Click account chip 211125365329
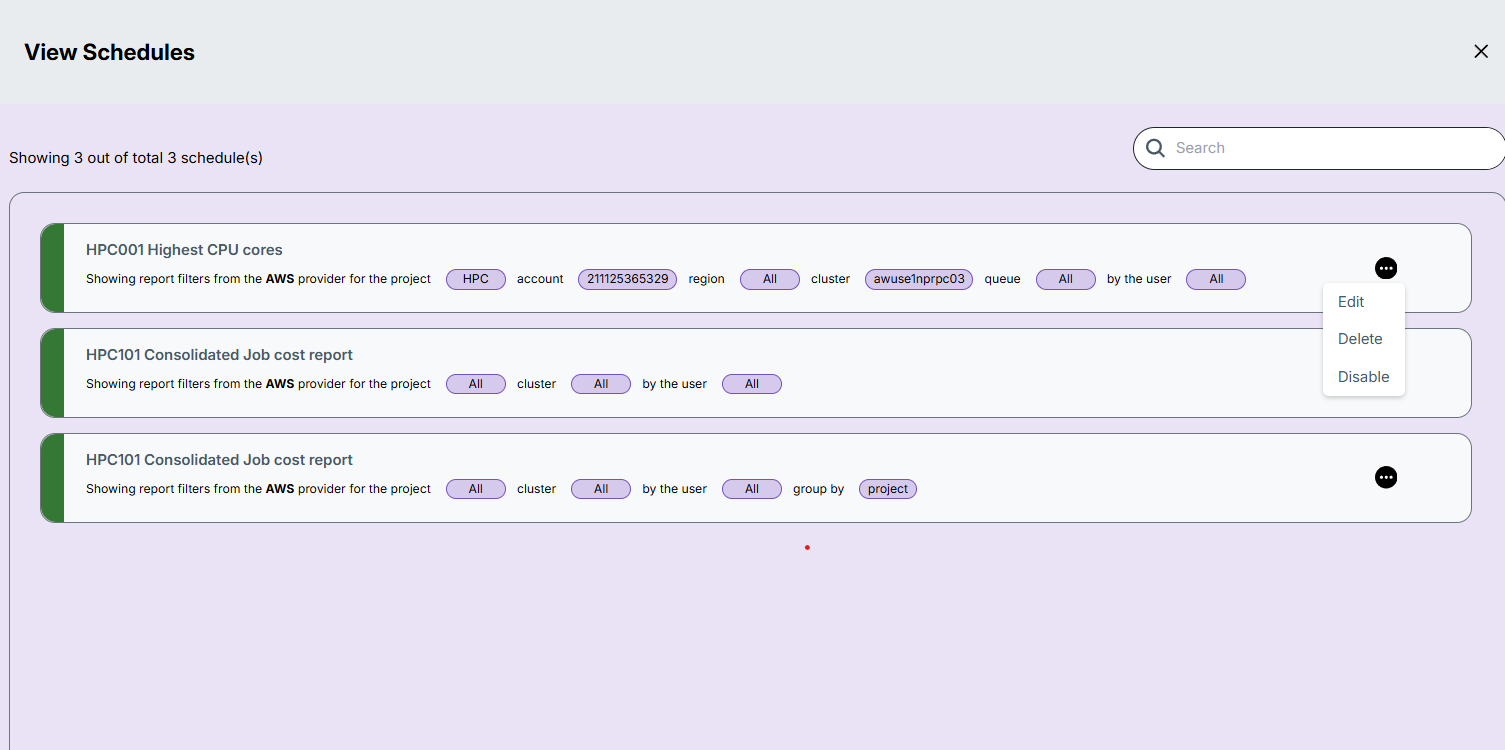The height and width of the screenshot is (750, 1505). (628, 279)
